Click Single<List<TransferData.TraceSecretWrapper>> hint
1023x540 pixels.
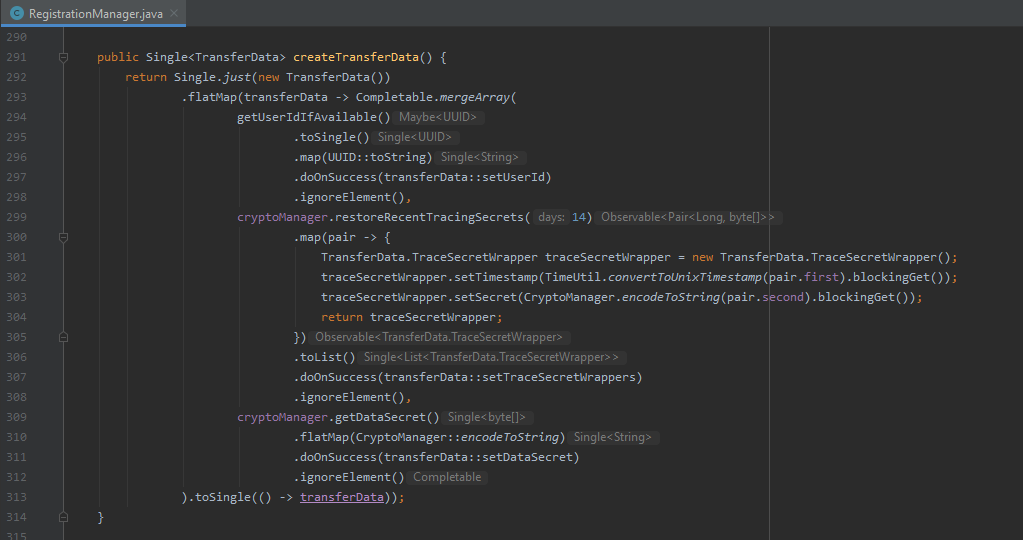[x=491, y=357]
